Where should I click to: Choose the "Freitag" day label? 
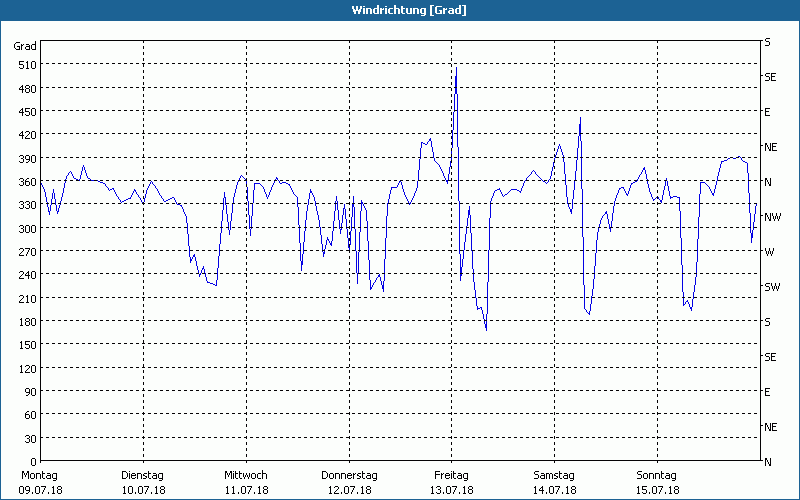click(x=452, y=476)
